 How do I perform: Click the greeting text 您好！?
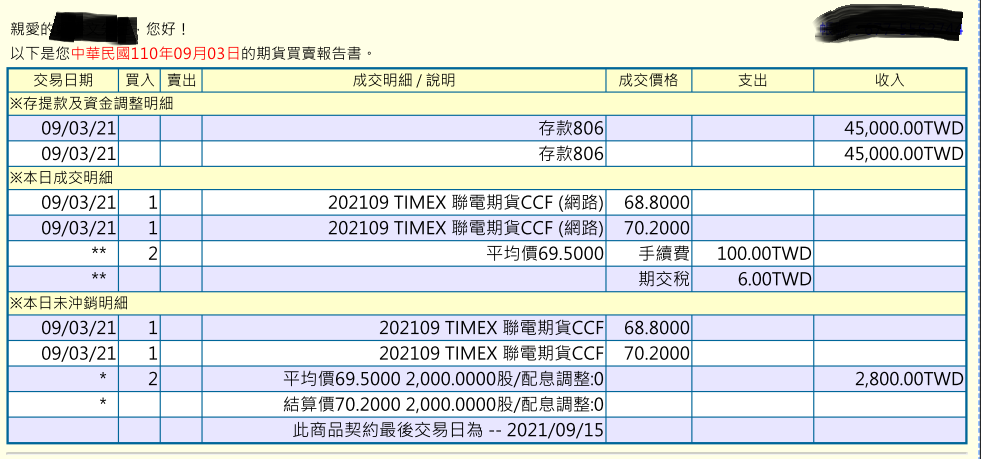(166, 29)
